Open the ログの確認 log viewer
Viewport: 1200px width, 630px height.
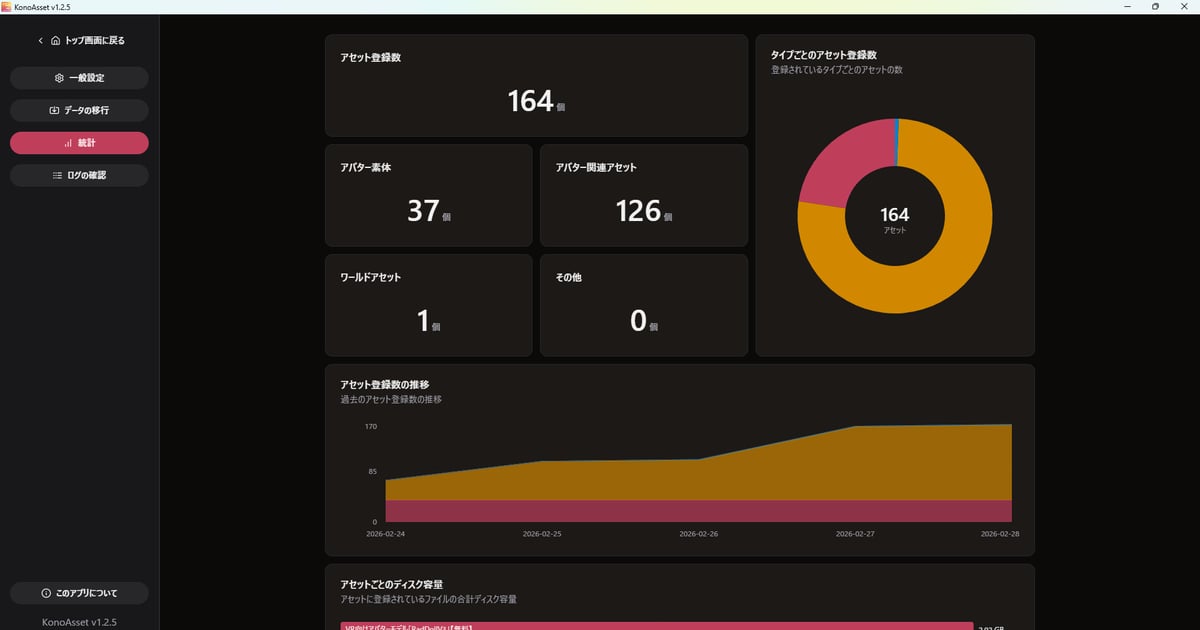click(80, 175)
